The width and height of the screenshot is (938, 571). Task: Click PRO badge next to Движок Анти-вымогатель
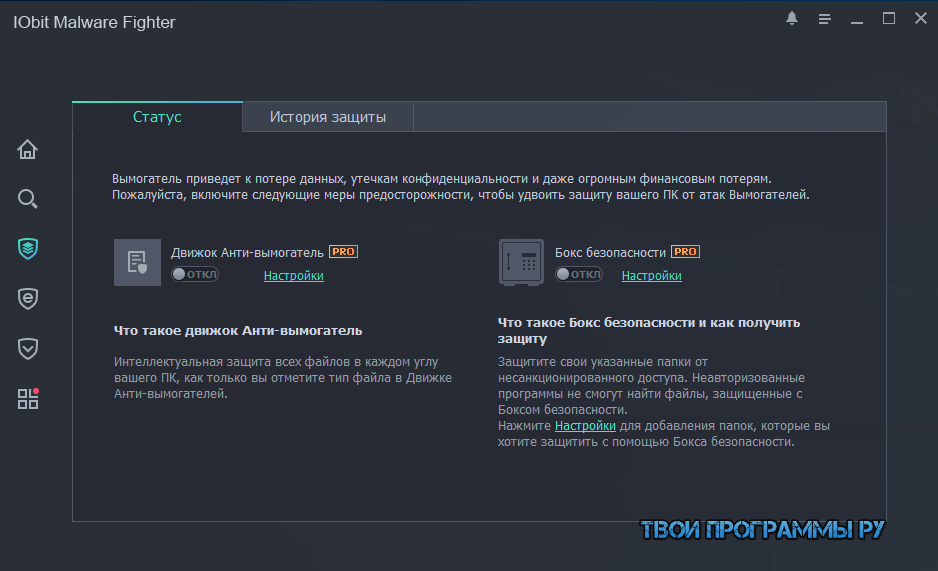(x=343, y=252)
